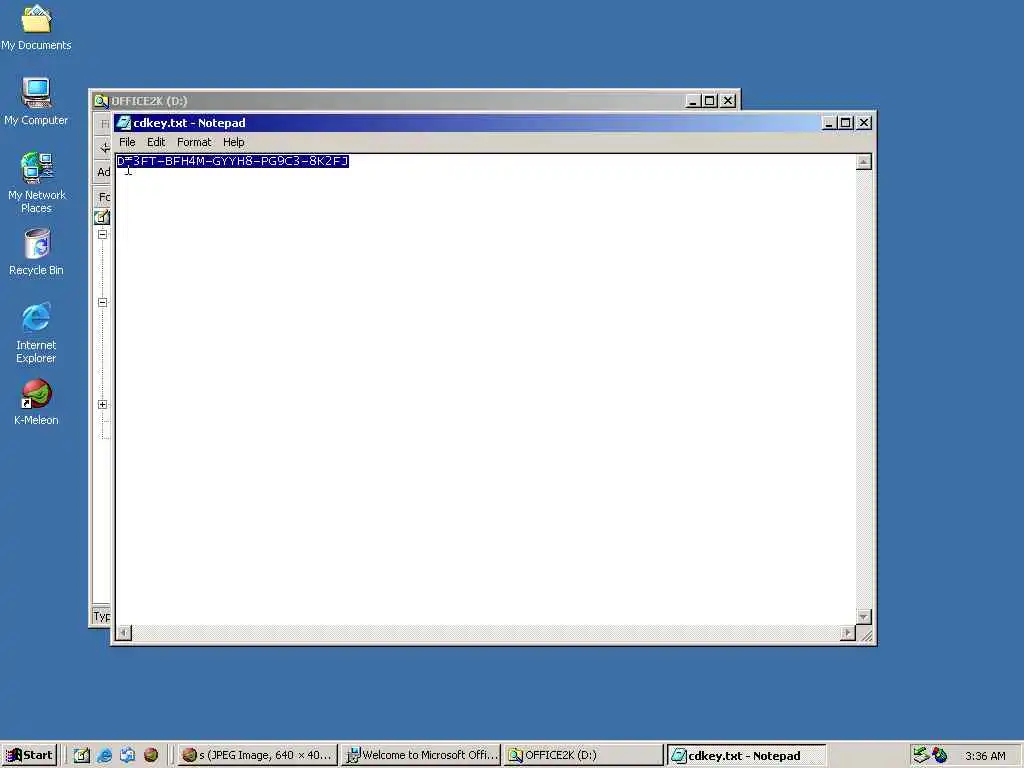This screenshot has height=768, width=1024.
Task: Close the cdkey.txt Notepad window
Action: click(864, 123)
